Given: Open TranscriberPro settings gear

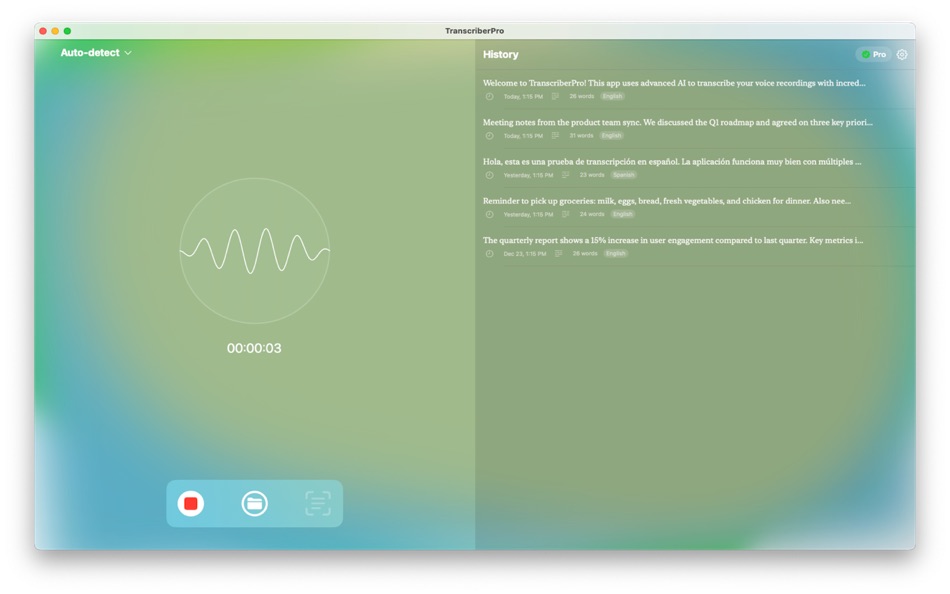Looking at the screenshot, I should click(x=901, y=55).
